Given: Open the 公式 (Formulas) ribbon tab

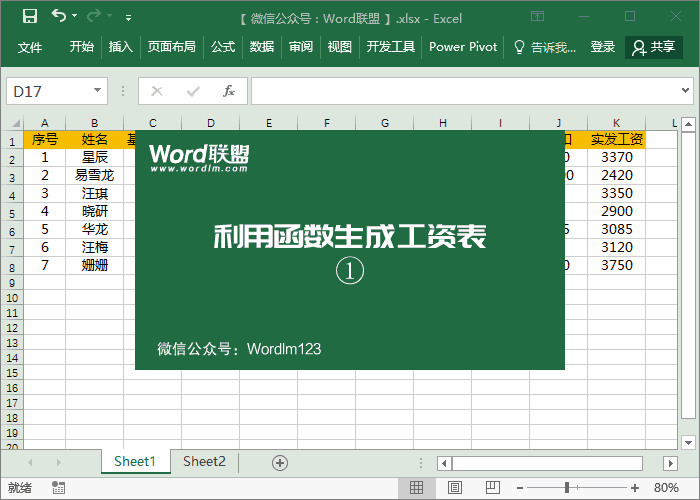Looking at the screenshot, I should pos(223,47).
